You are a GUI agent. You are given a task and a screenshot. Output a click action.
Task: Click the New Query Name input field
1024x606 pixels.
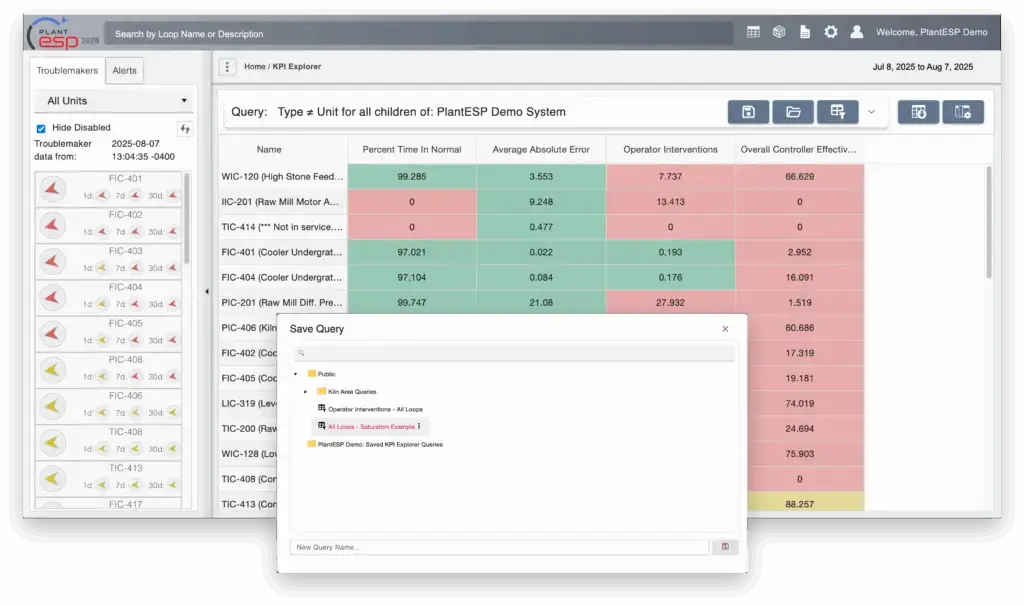[499, 547]
